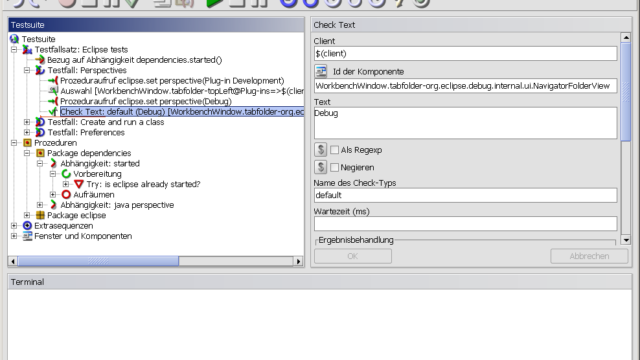Viewport: 640px width, 360px height.
Task: Expand the 'Fenster und Komponenten' node
Action: (14, 236)
